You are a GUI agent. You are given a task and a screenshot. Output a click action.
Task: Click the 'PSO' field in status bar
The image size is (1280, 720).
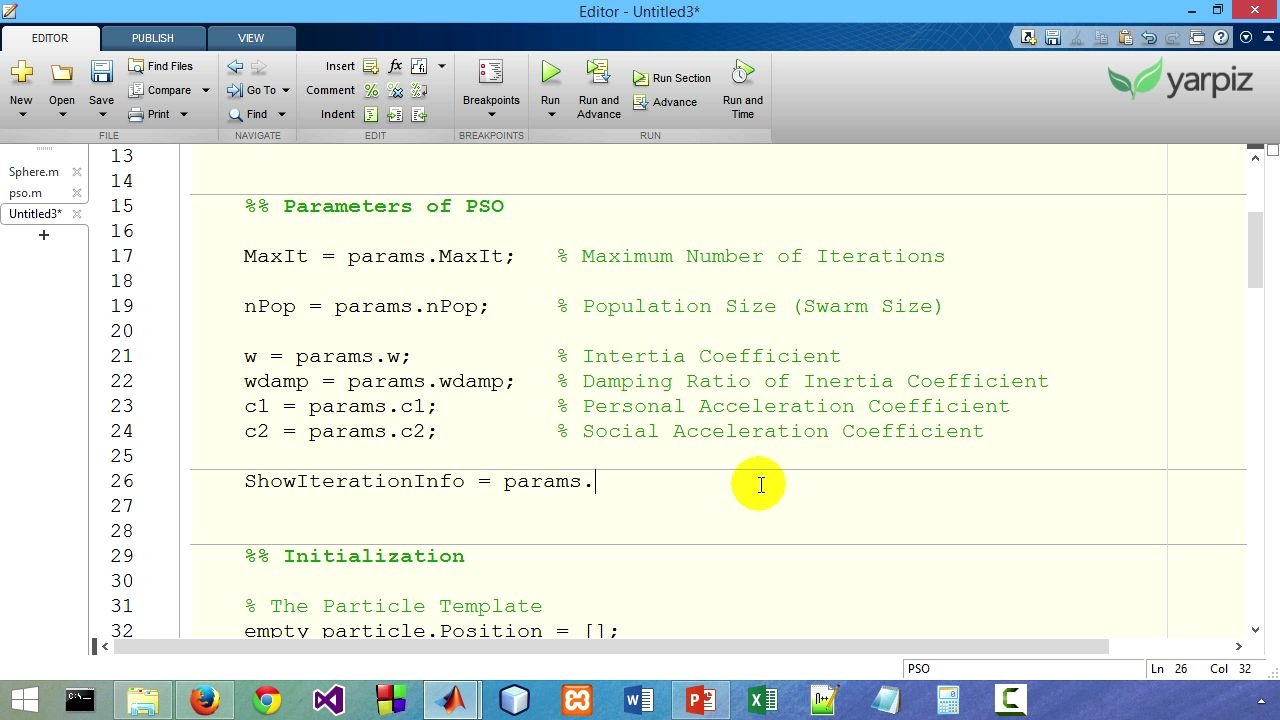click(x=1024, y=669)
